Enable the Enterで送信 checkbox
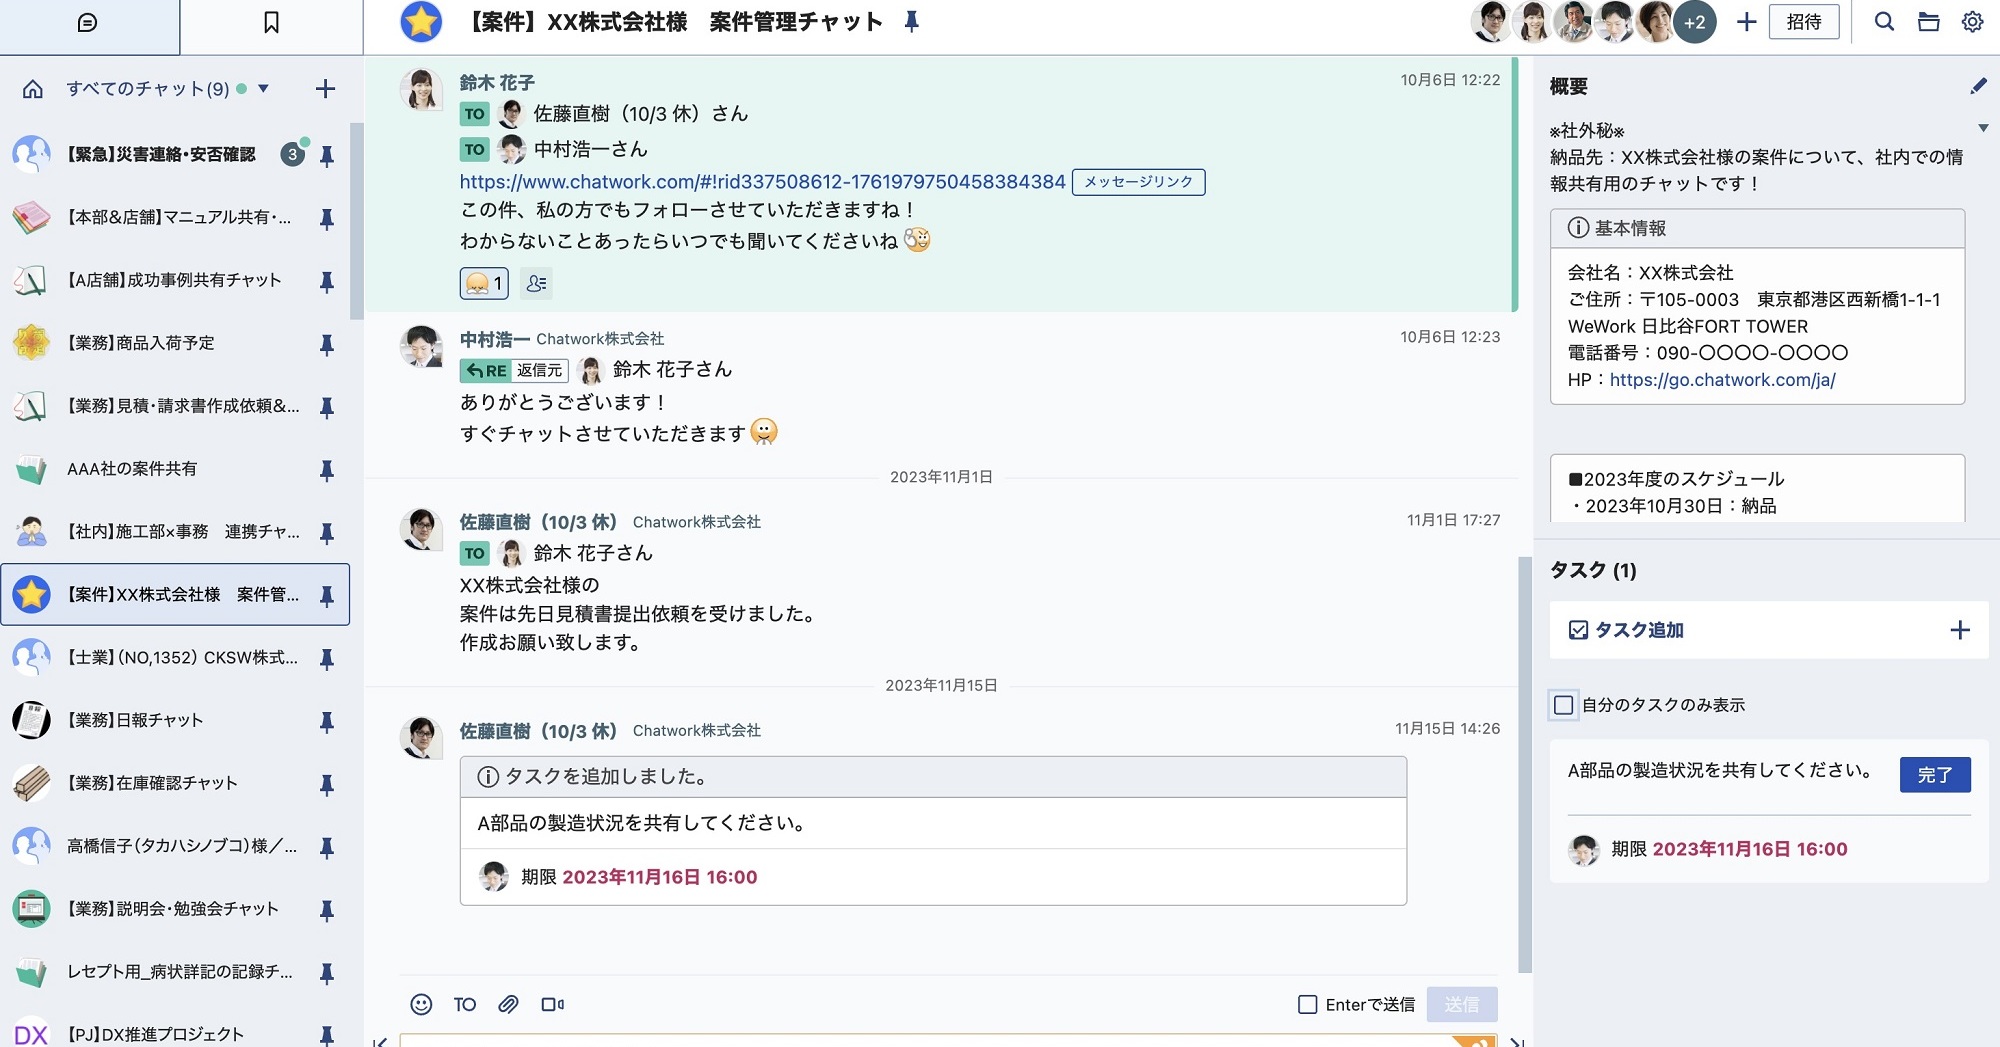Image resolution: width=2000 pixels, height=1047 pixels. (1307, 1004)
